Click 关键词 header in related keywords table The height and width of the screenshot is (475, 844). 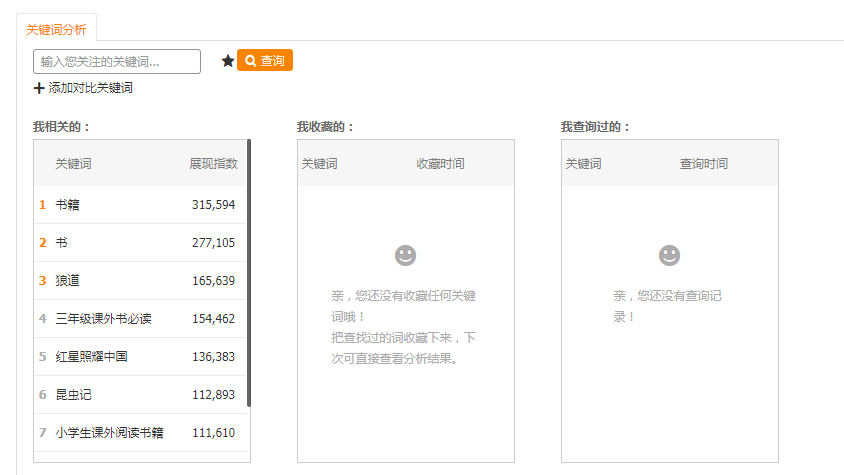(x=73, y=164)
